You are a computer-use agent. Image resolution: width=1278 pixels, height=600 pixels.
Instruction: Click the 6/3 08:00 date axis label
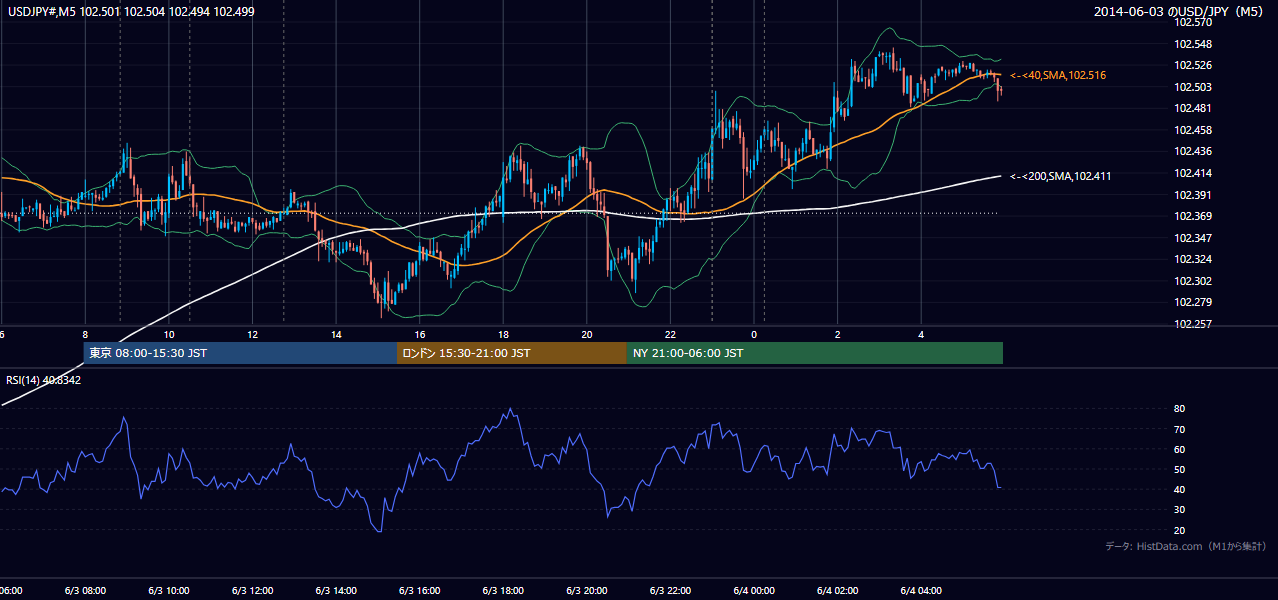click(x=84, y=590)
